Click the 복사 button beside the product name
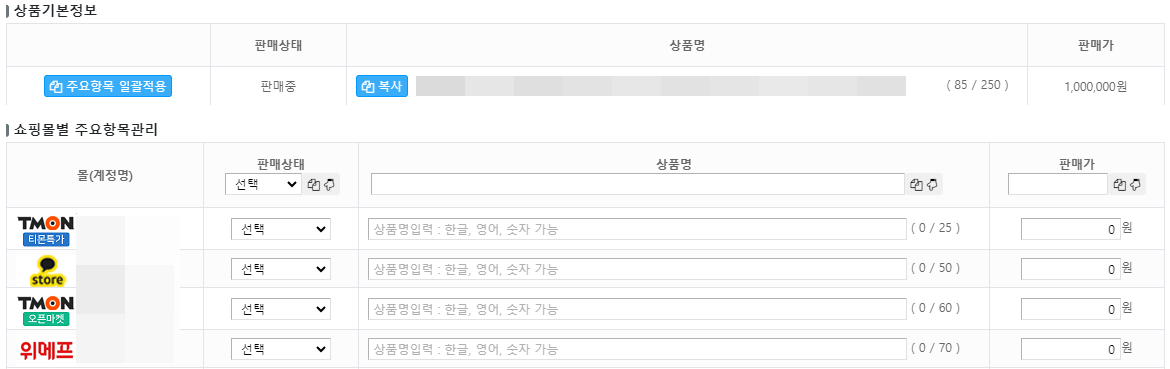The width and height of the screenshot is (1170, 369). click(382, 86)
